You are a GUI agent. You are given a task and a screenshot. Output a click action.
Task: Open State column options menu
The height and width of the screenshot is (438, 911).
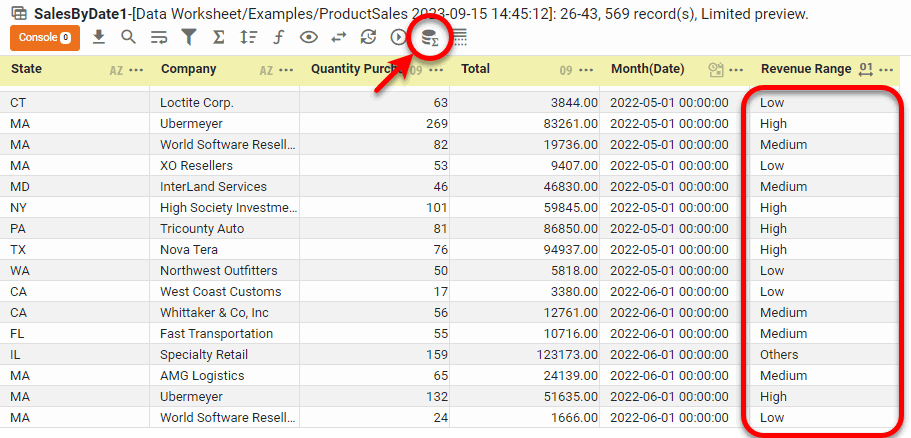[x=137, y=70]
